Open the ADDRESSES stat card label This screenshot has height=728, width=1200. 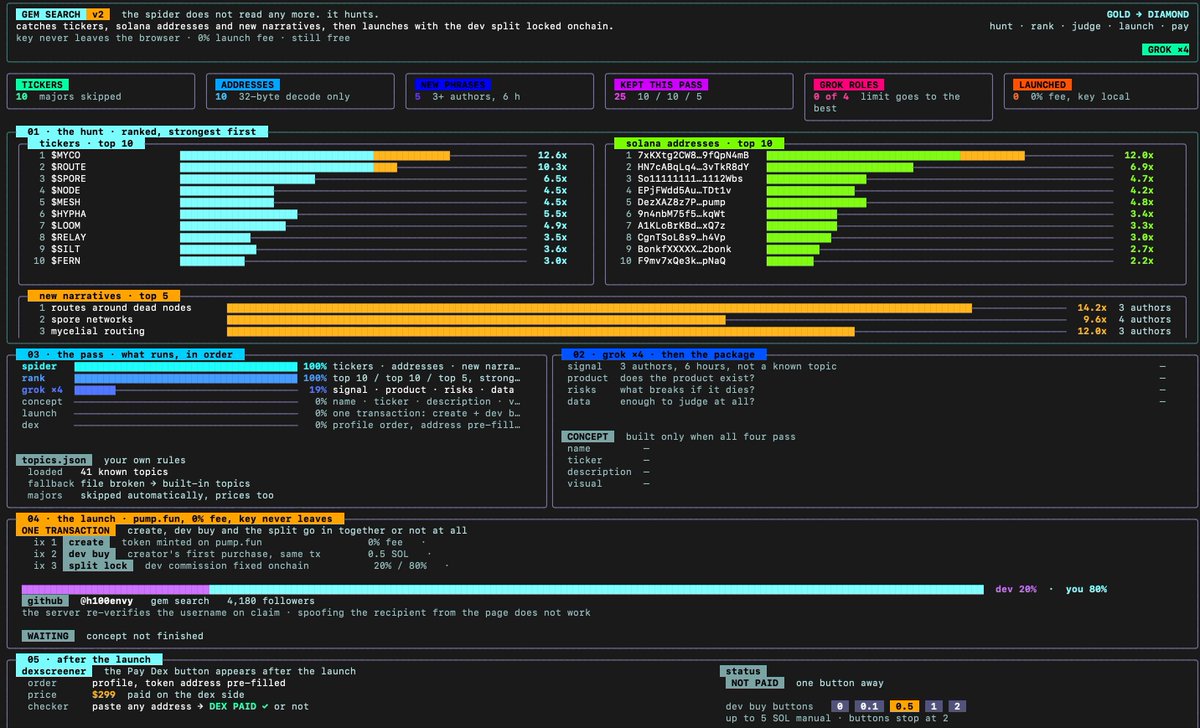[x=247, y=85]
